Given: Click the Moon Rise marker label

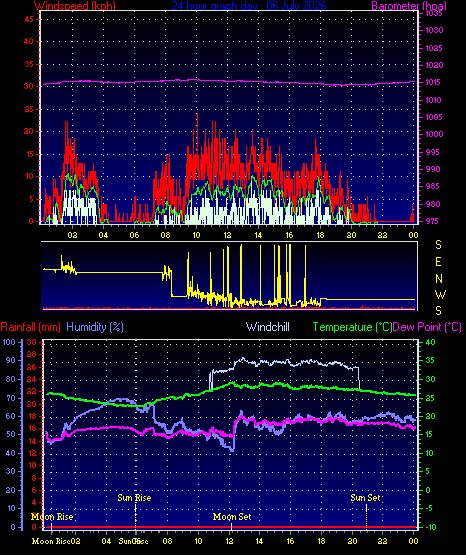Looking at the screenshot, I should pos(52,517).
